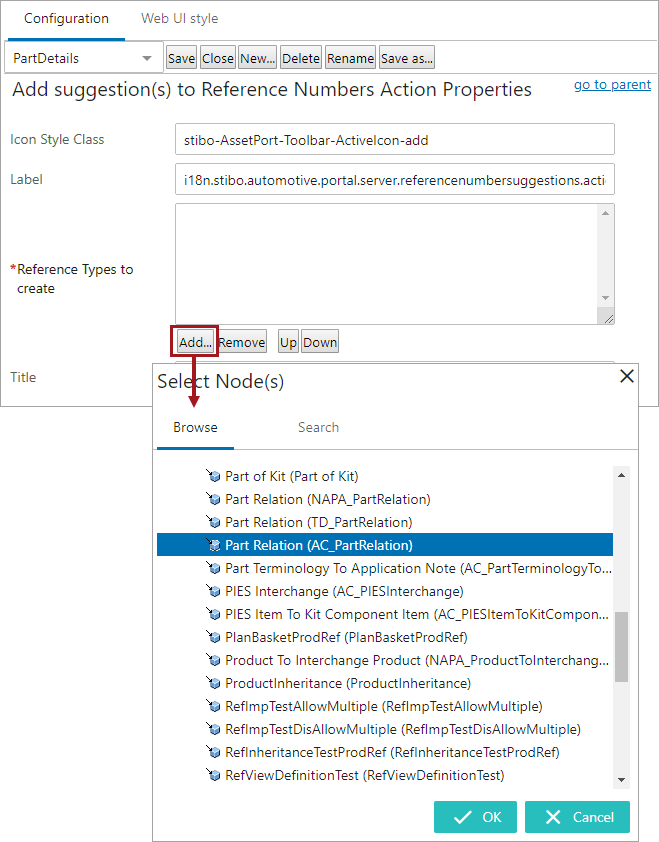
Task: Click the PIES Interchange node icon
Action: (213, 591)
